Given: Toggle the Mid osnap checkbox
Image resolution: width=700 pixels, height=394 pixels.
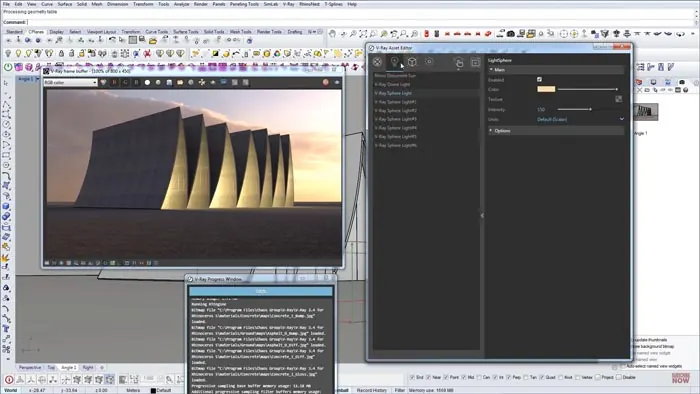Looking at the screenshot, I should tap(464, 377).
